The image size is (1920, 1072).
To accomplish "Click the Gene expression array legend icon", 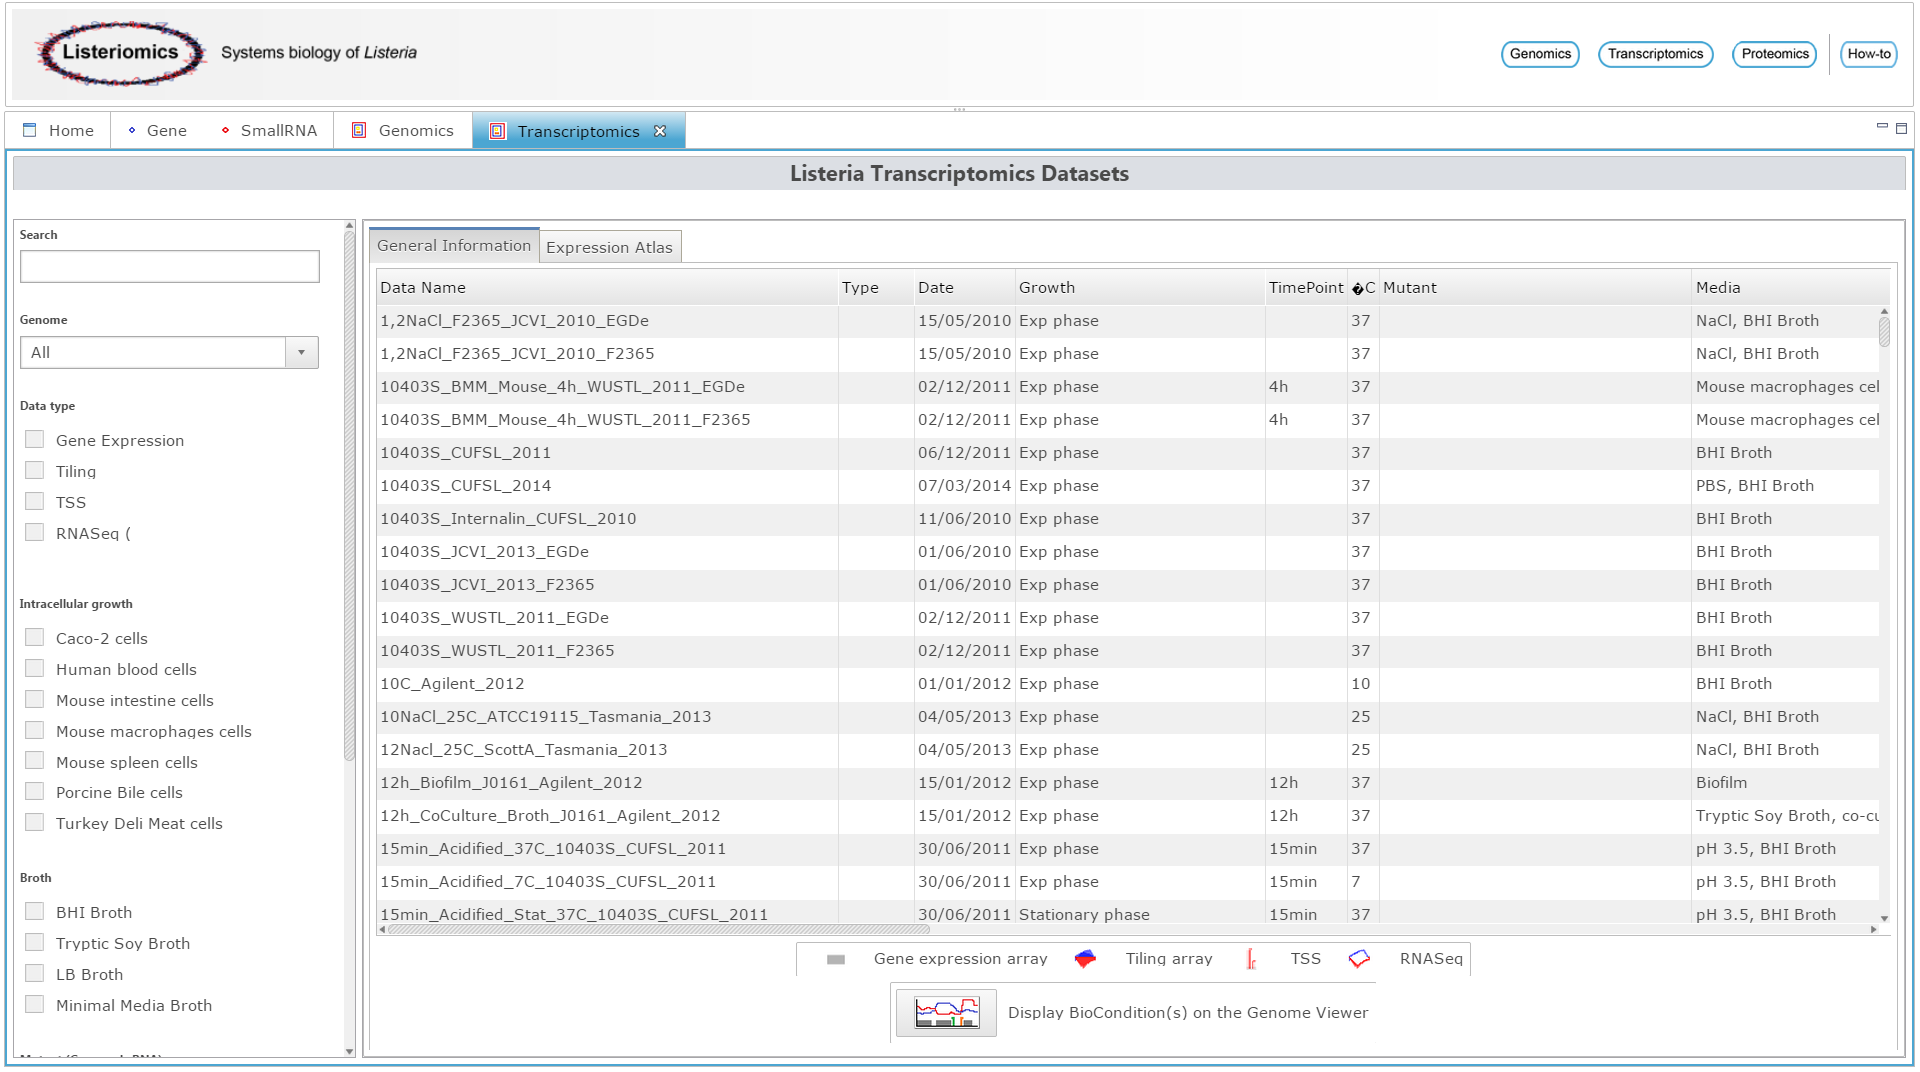I will (x=836, y=959).
